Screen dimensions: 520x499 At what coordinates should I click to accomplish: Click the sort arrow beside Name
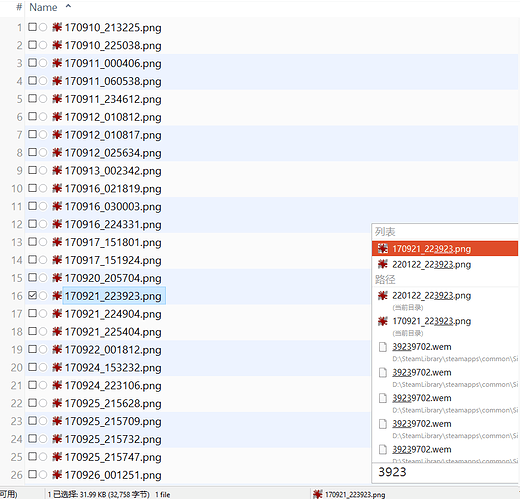pyautogui.click(x=68, y=6)
